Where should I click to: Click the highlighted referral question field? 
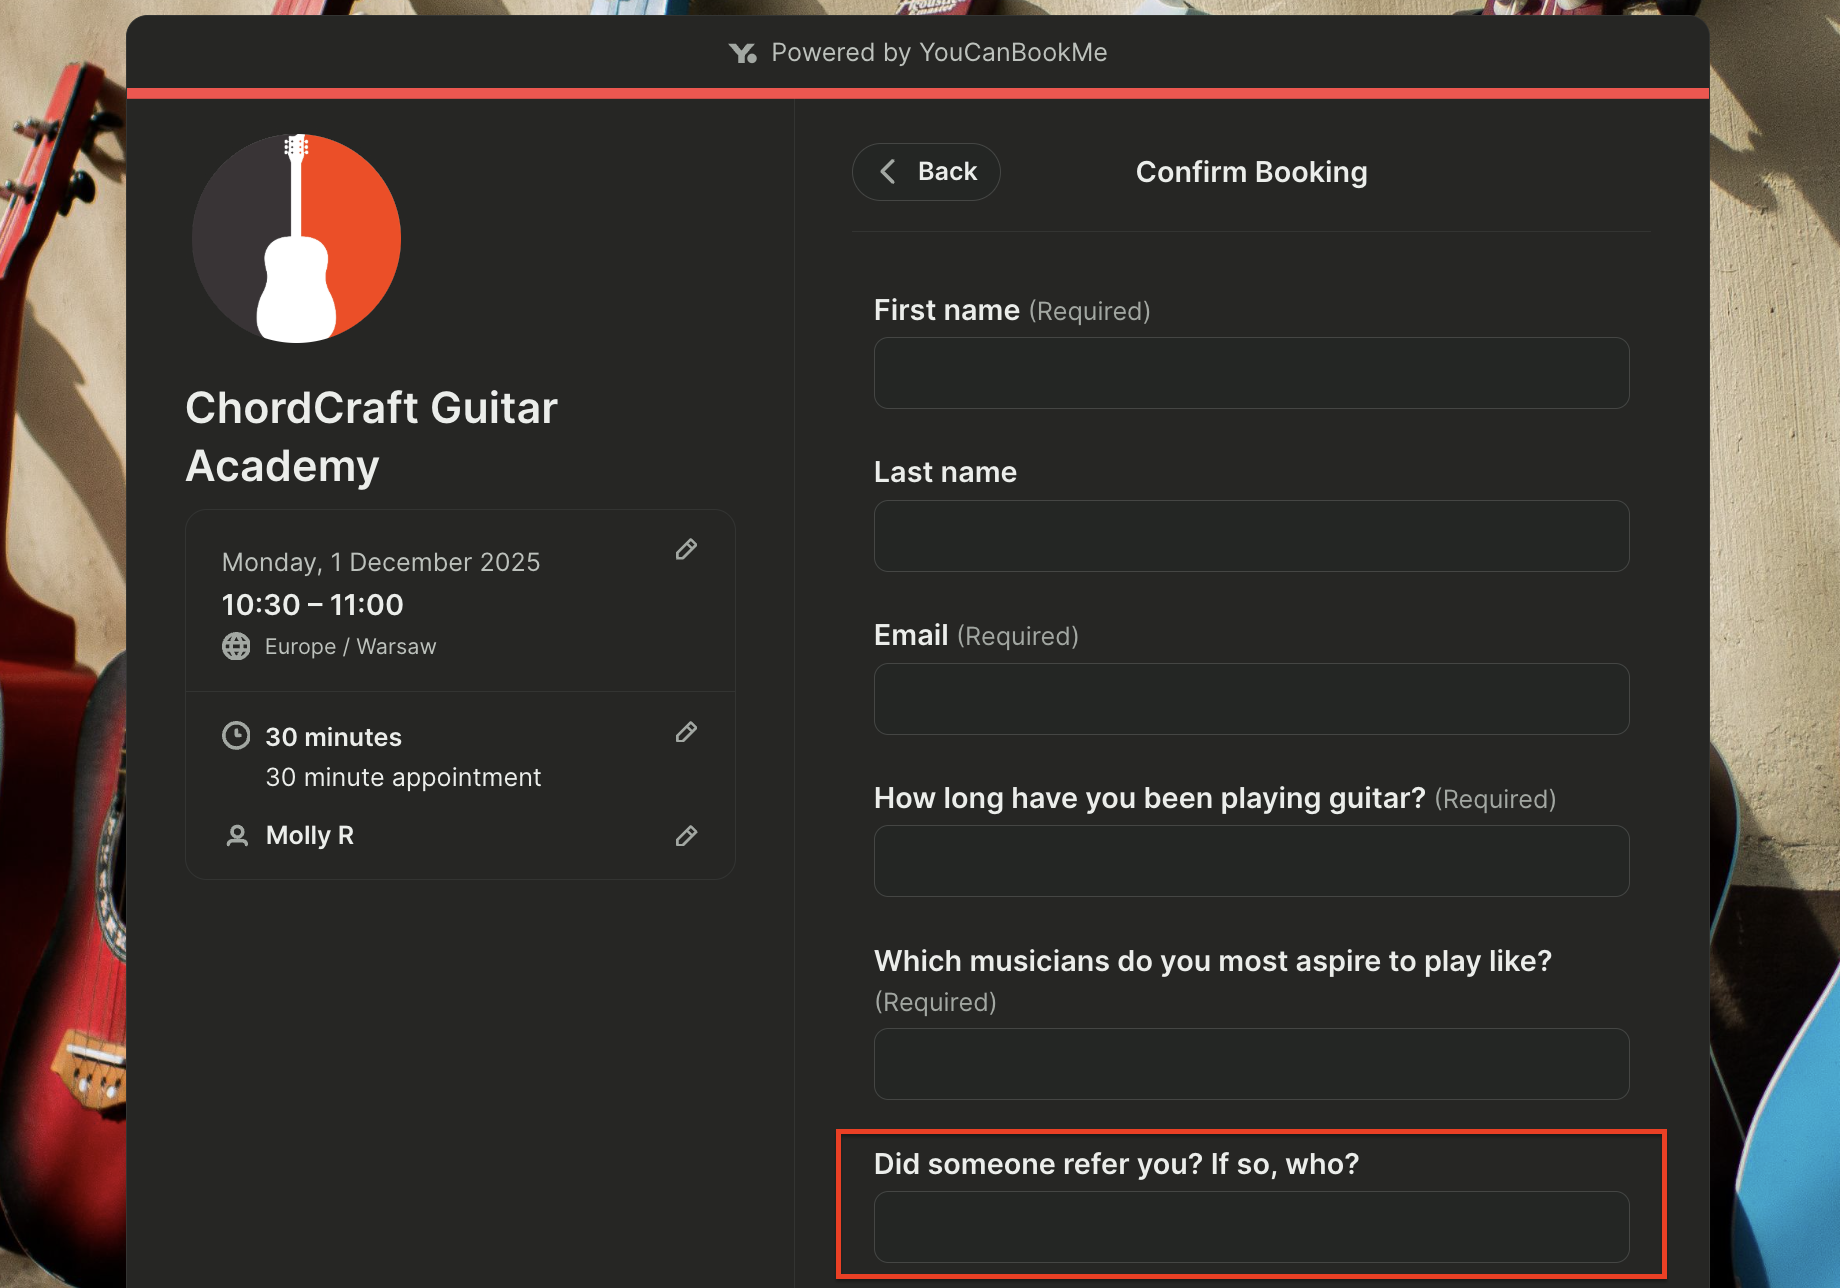coord(1250,1227)
